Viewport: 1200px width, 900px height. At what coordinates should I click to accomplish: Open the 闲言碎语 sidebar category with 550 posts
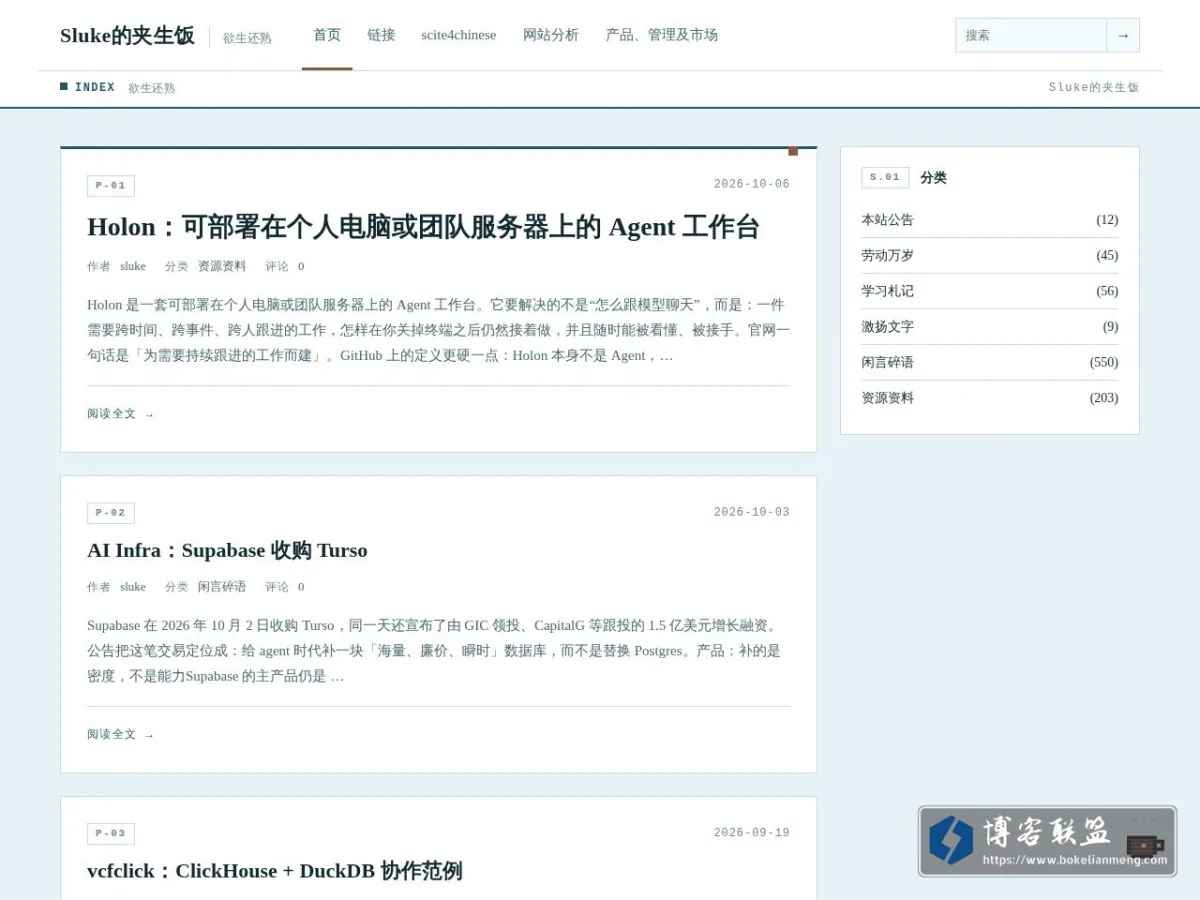888,362
